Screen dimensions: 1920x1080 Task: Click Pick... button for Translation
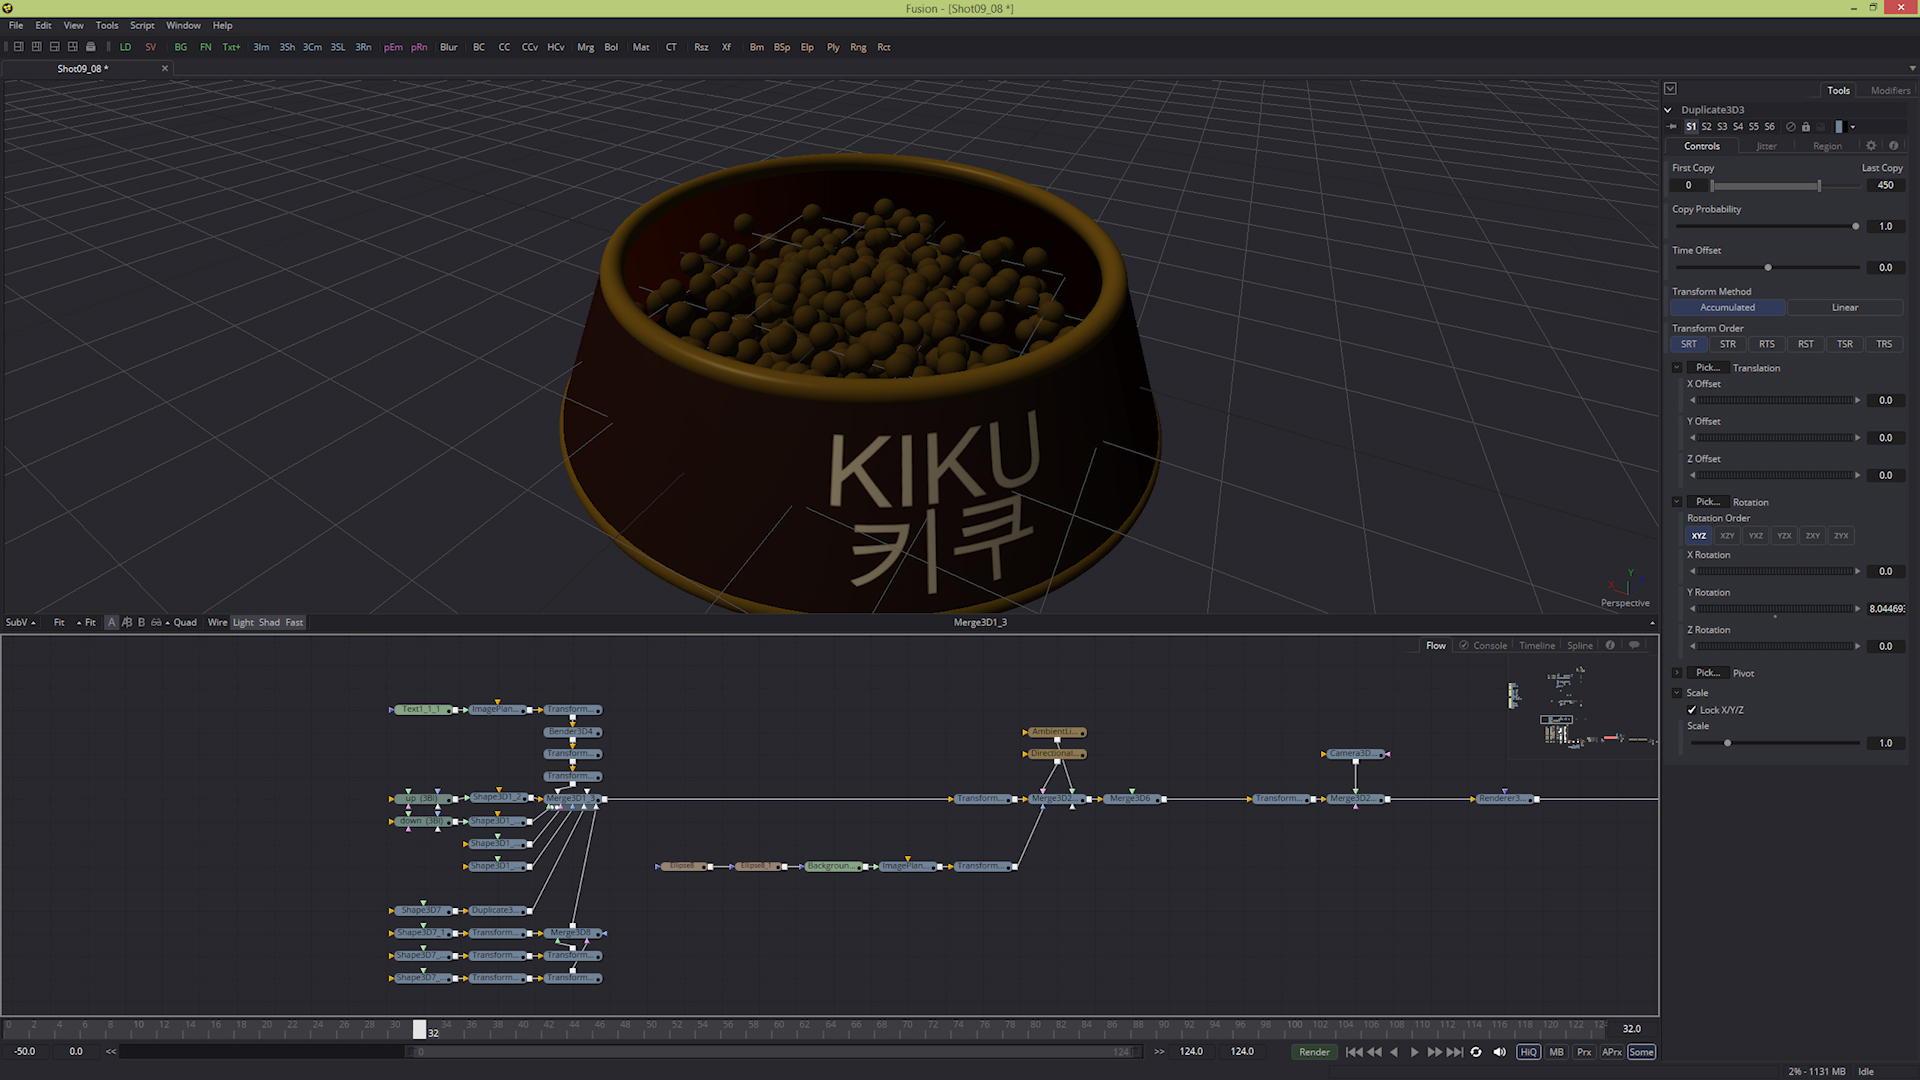coord(1707,368)
